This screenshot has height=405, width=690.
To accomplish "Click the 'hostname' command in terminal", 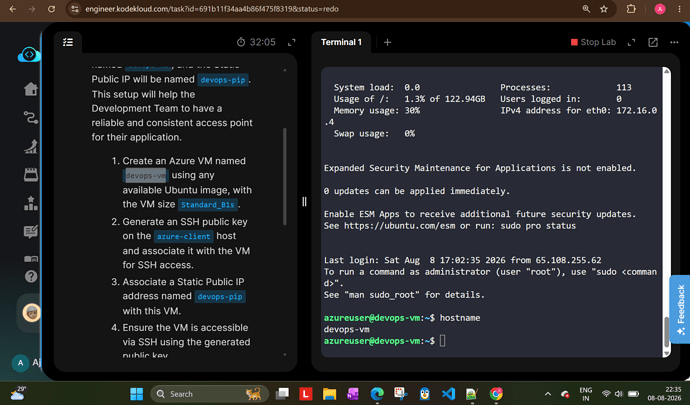I will coord(460,318).
